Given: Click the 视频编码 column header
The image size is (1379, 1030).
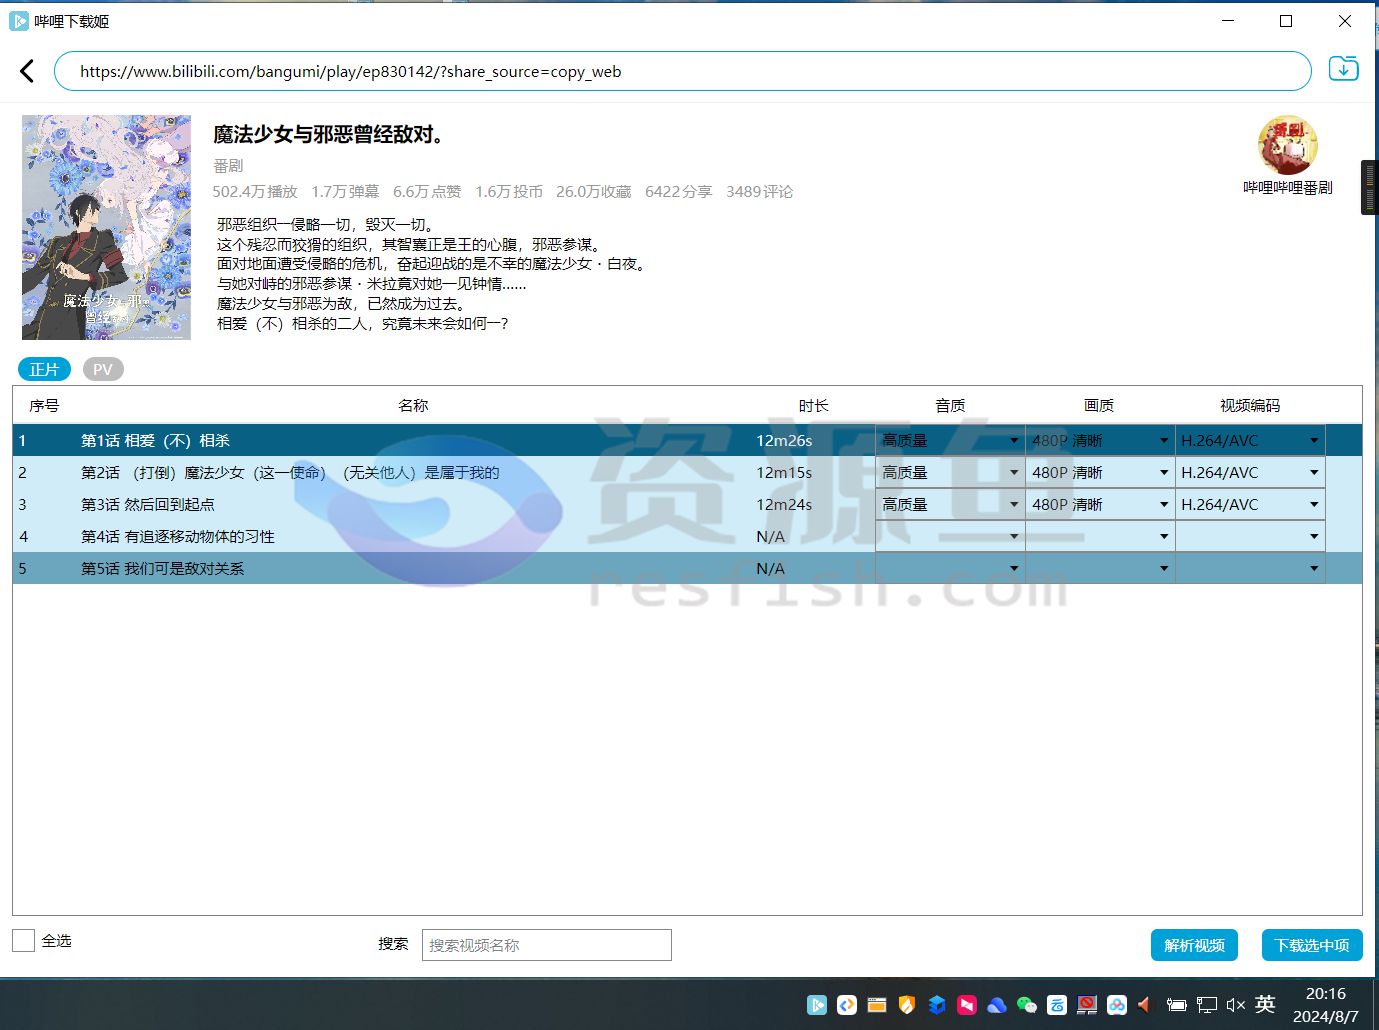Looking at the screenshot, I should coord(1250,405).
